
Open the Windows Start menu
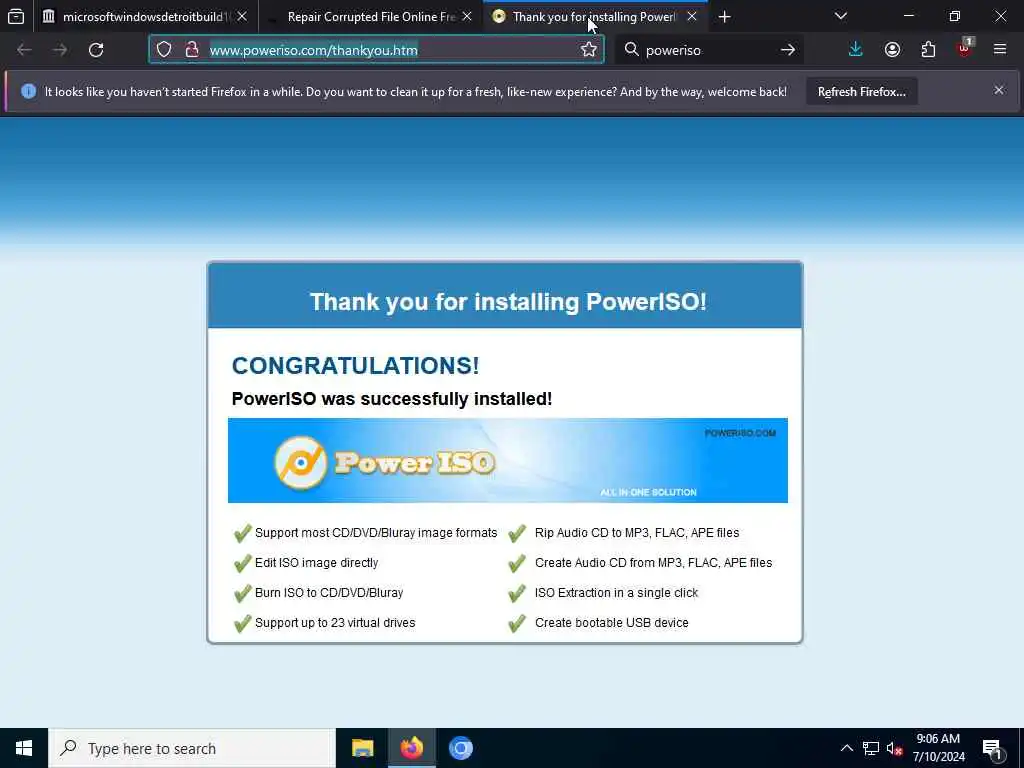[x=24, y=748]
